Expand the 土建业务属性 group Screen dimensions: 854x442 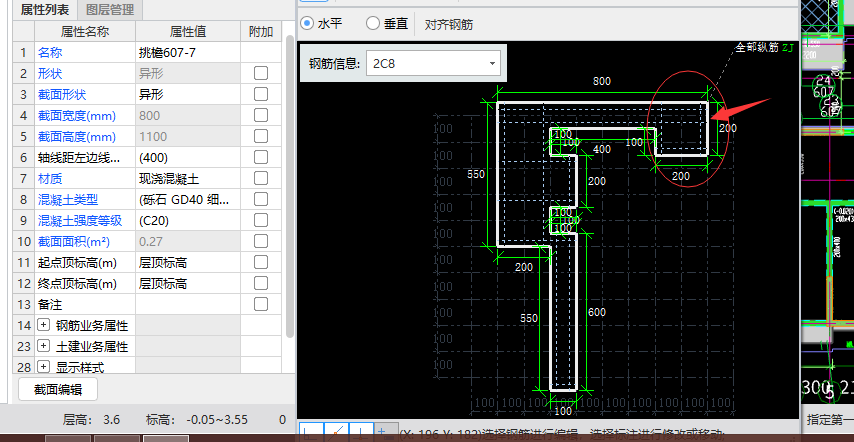(x=43, y=346)
